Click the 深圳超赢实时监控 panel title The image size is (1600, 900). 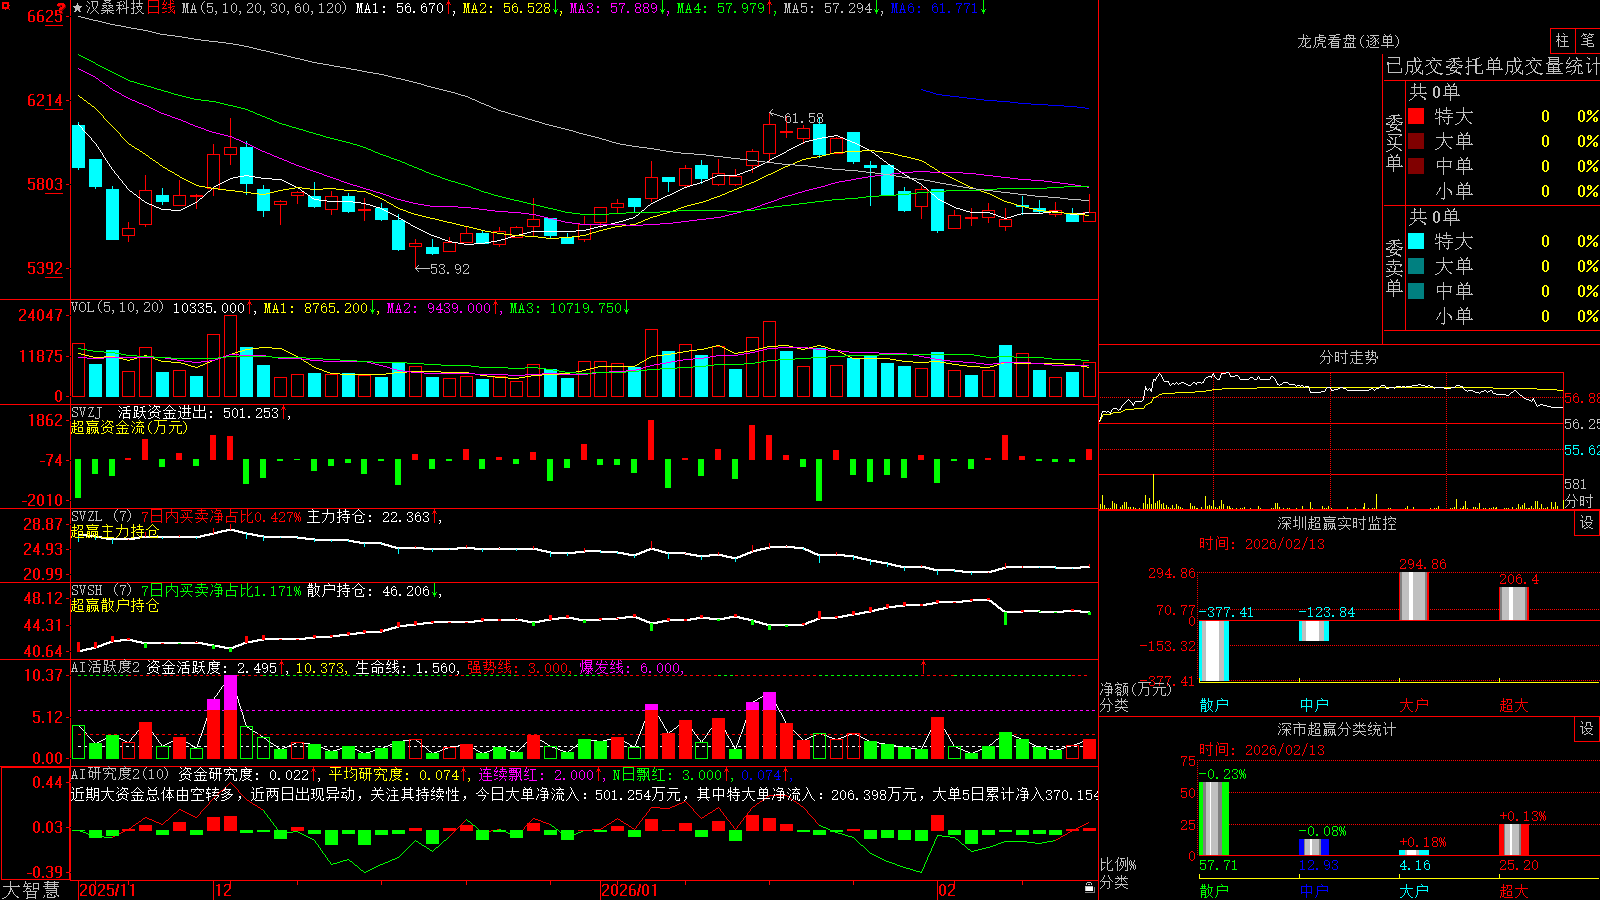point(1336,523)
